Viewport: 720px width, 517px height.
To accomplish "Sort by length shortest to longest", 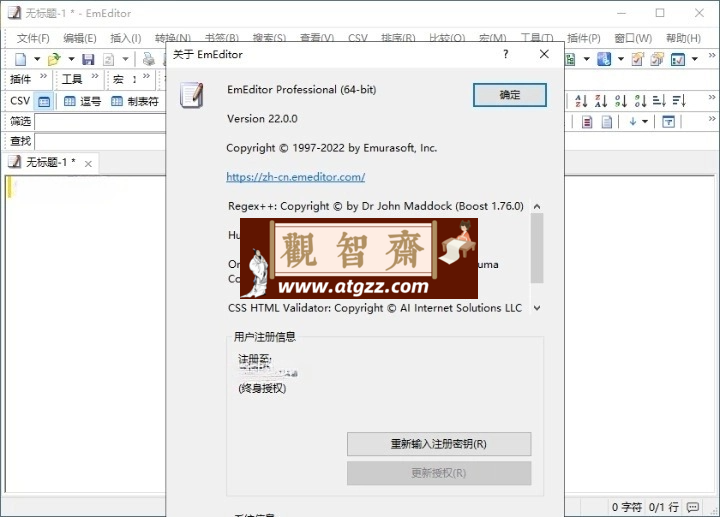I will point(659,101).
